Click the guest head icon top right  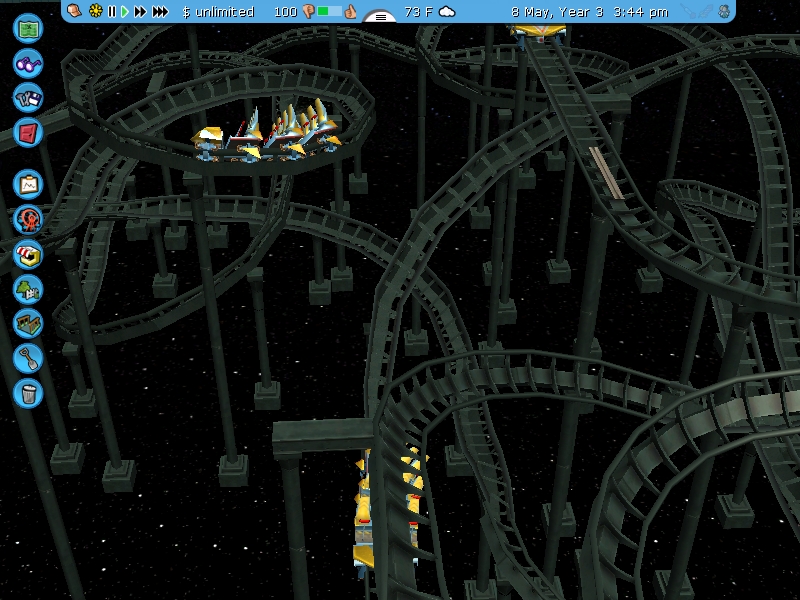[x=724, y=11]
